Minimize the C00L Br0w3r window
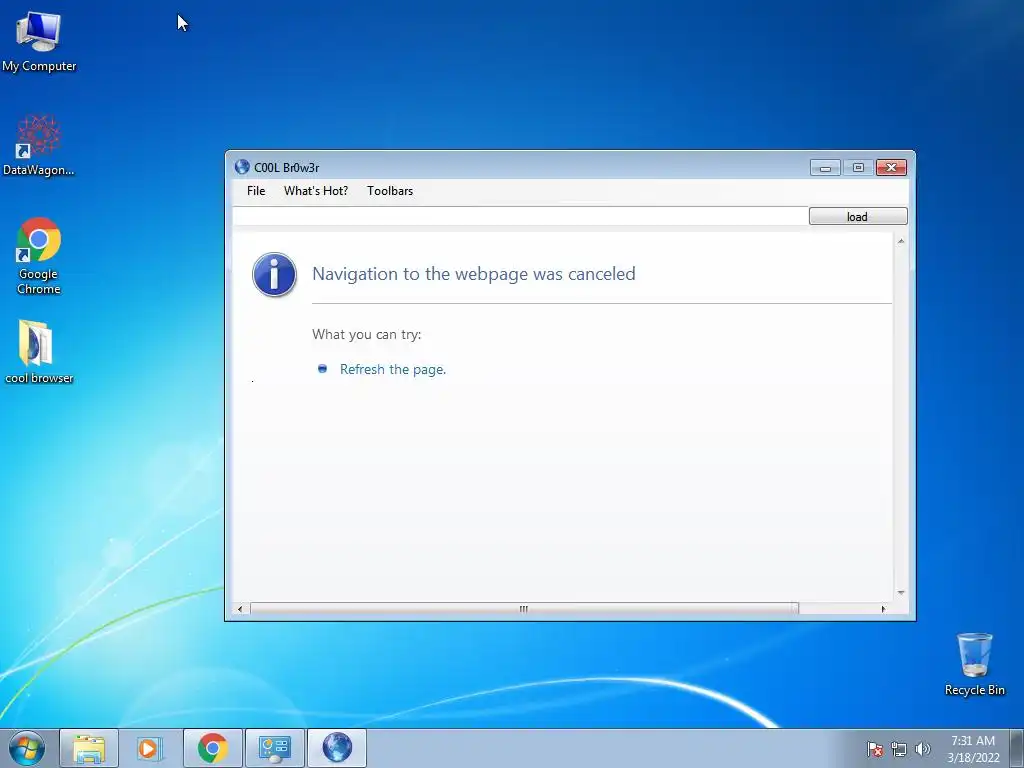1024x768 pixels. 825,168
